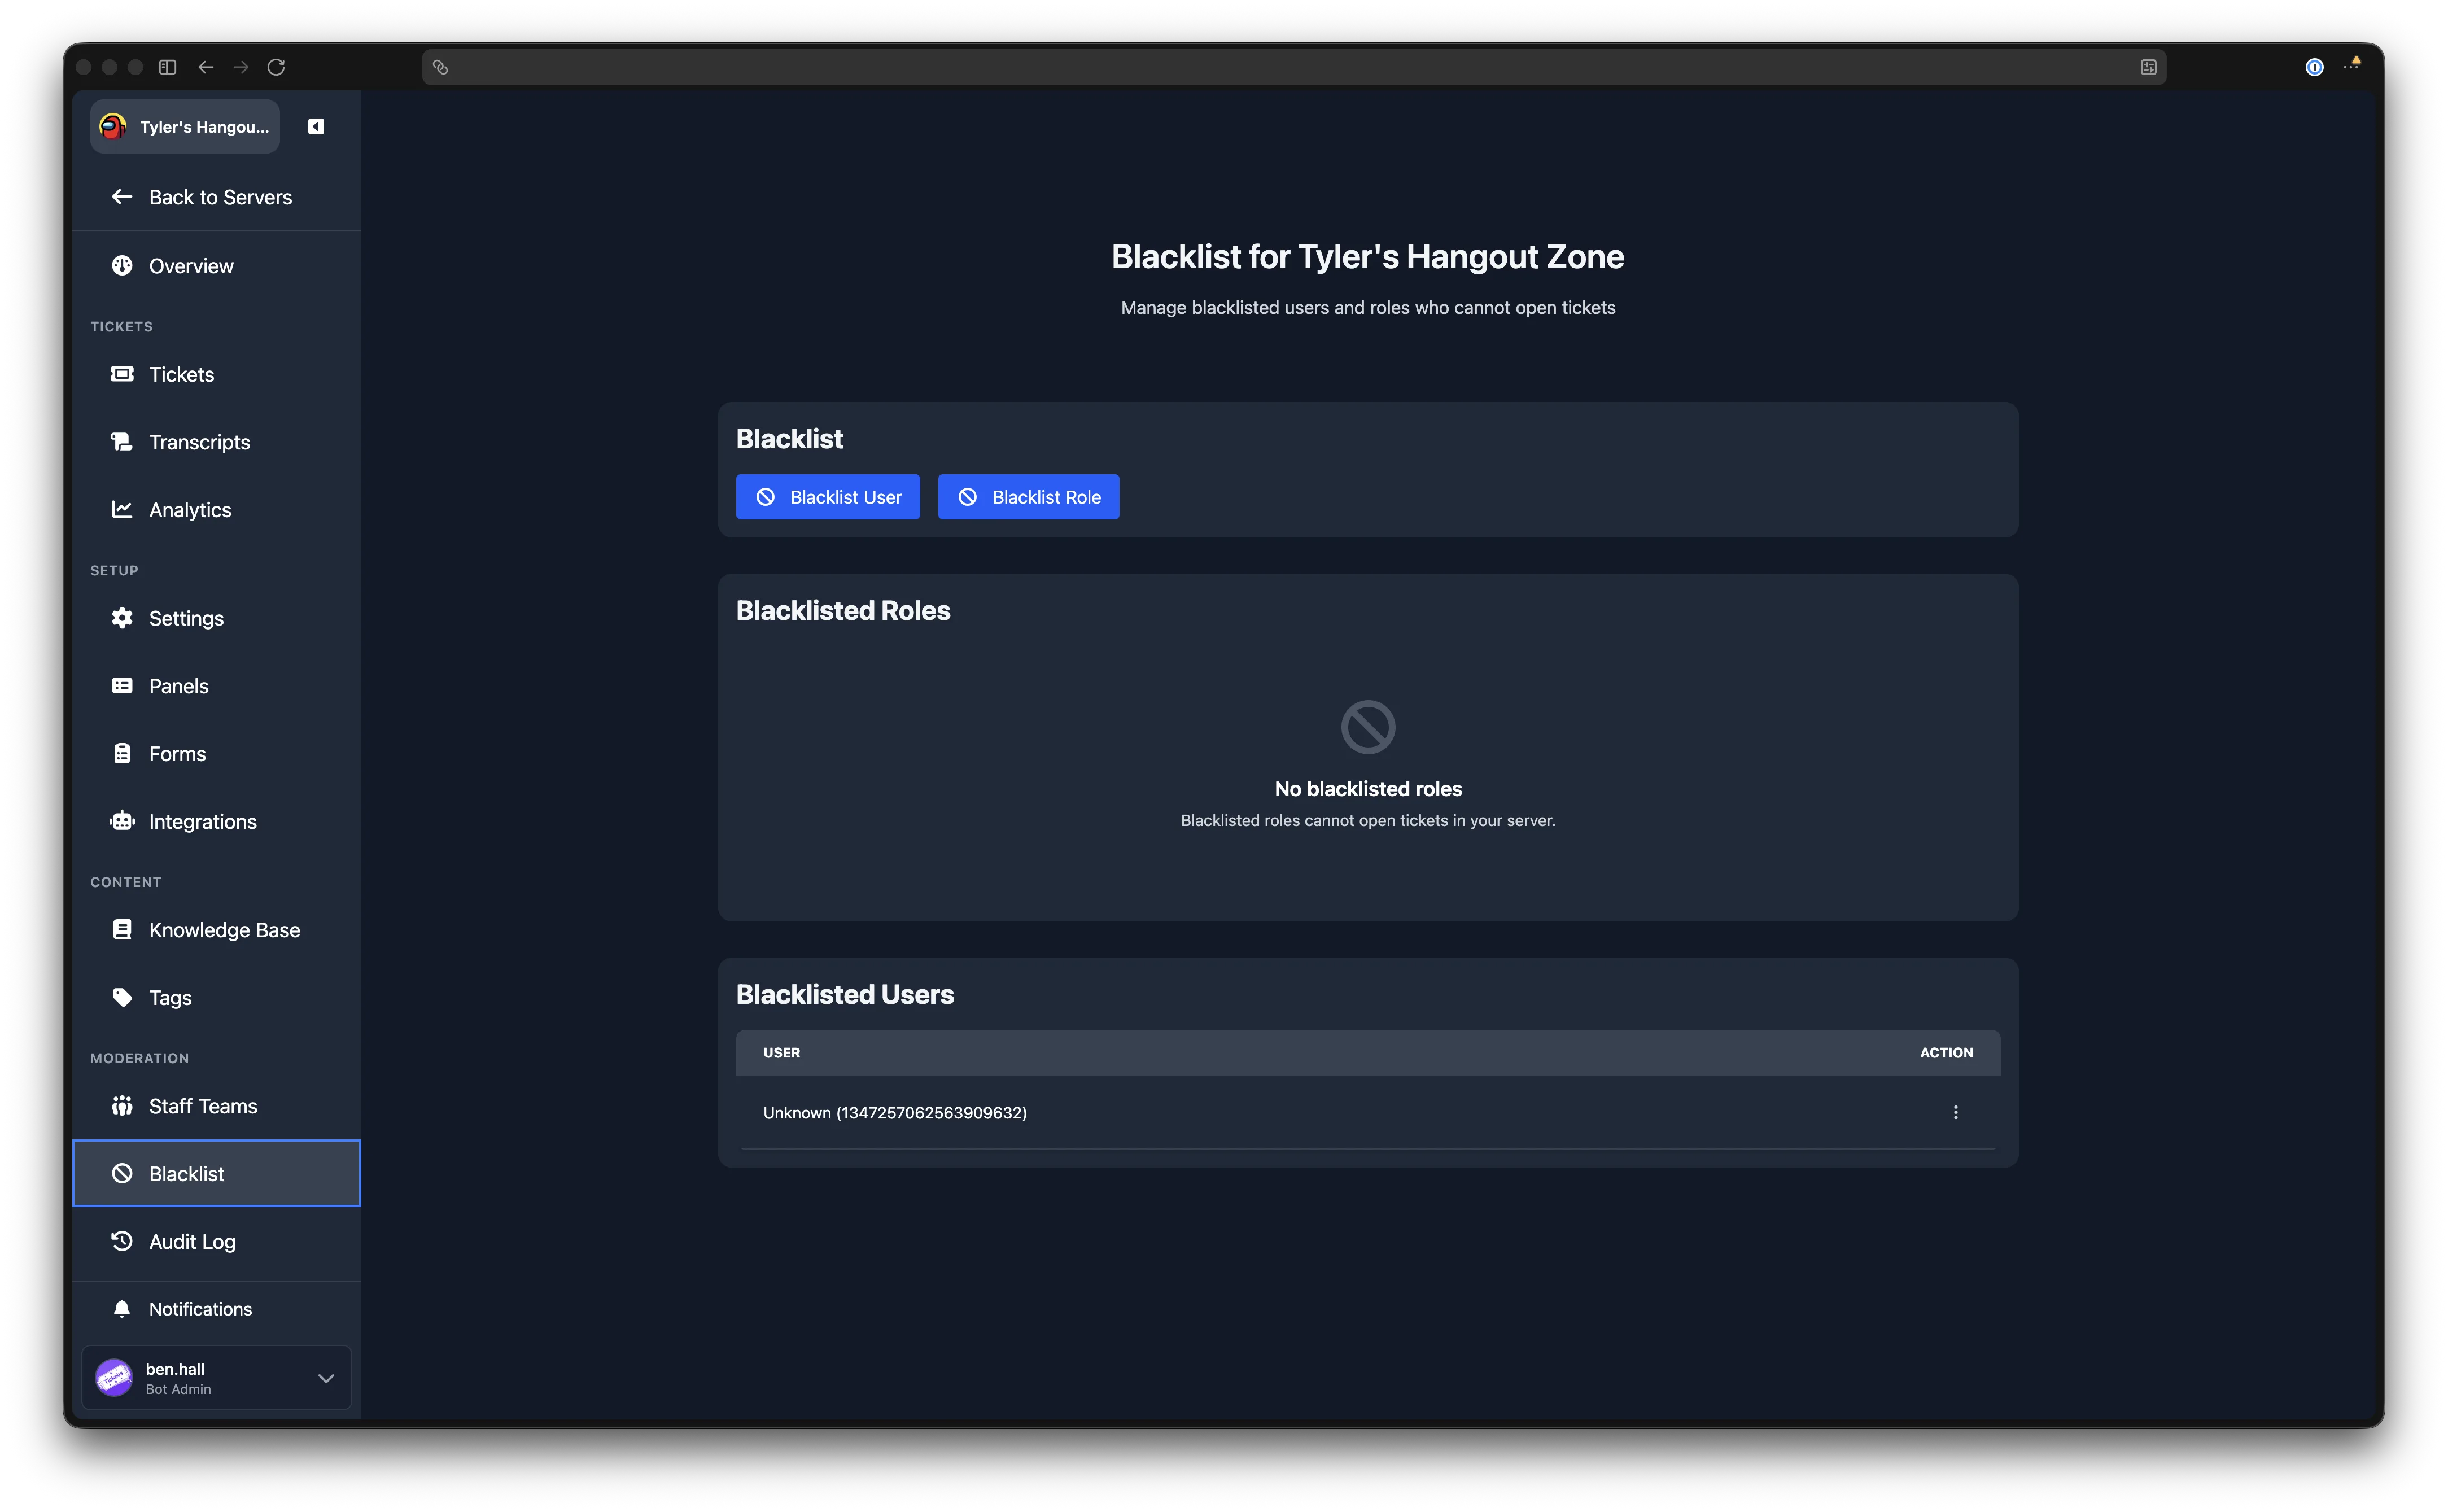This screenshot has height=1512, width=2448.
Task: Click the ACTION column header
Action: (1946, 1053)
